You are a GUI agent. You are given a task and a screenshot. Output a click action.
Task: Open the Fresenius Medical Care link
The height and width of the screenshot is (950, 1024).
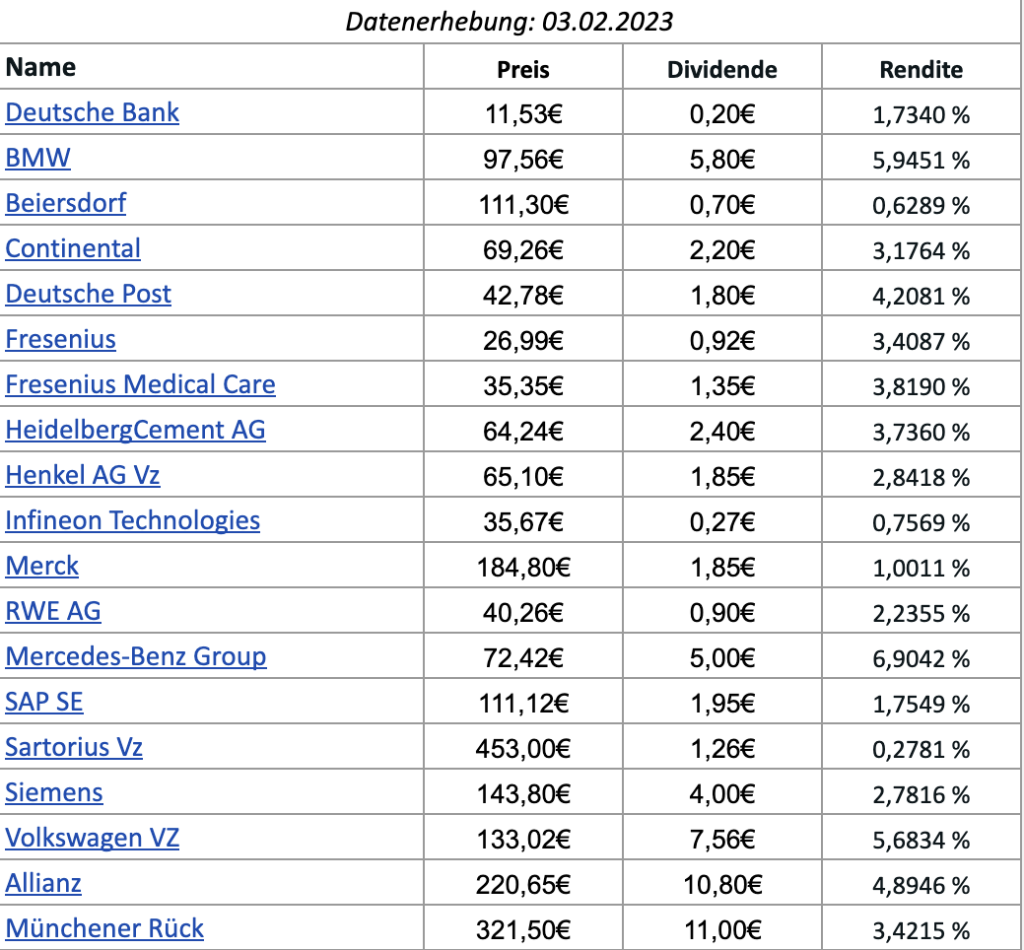tap(140, 385)
